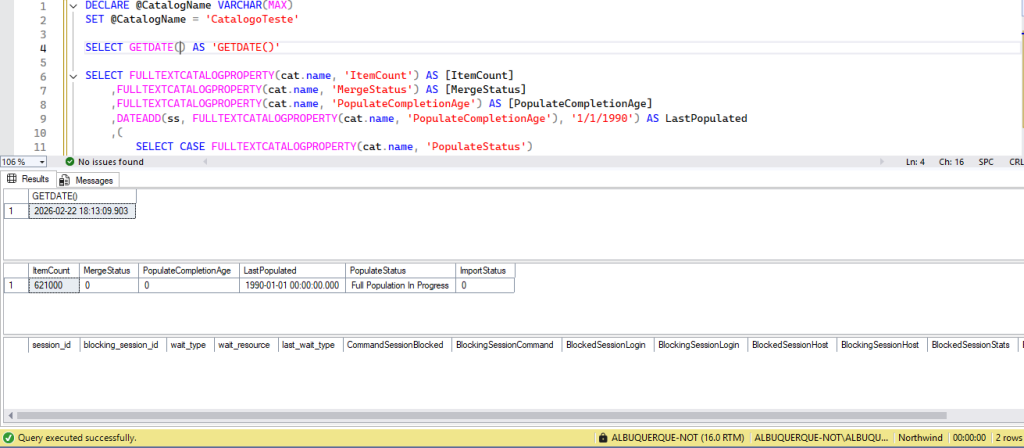Click the Northwind database in status bar
The width and height of the screenshot is (1024, 448).
(919, 438)
